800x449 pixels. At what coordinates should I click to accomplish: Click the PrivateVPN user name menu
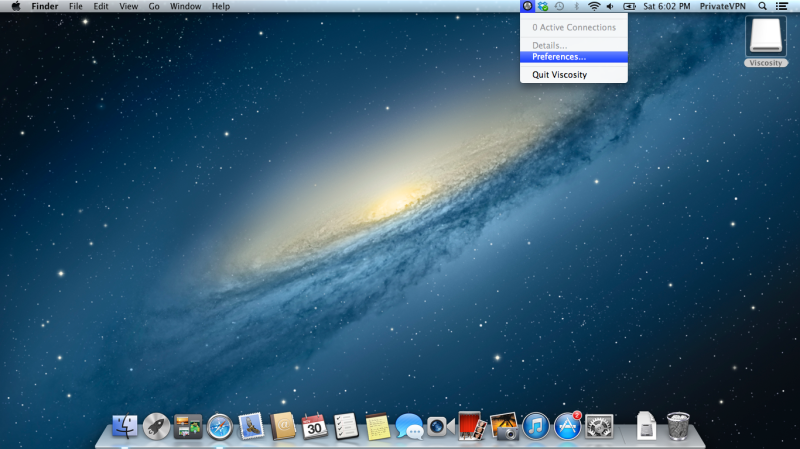coord(721,6)
